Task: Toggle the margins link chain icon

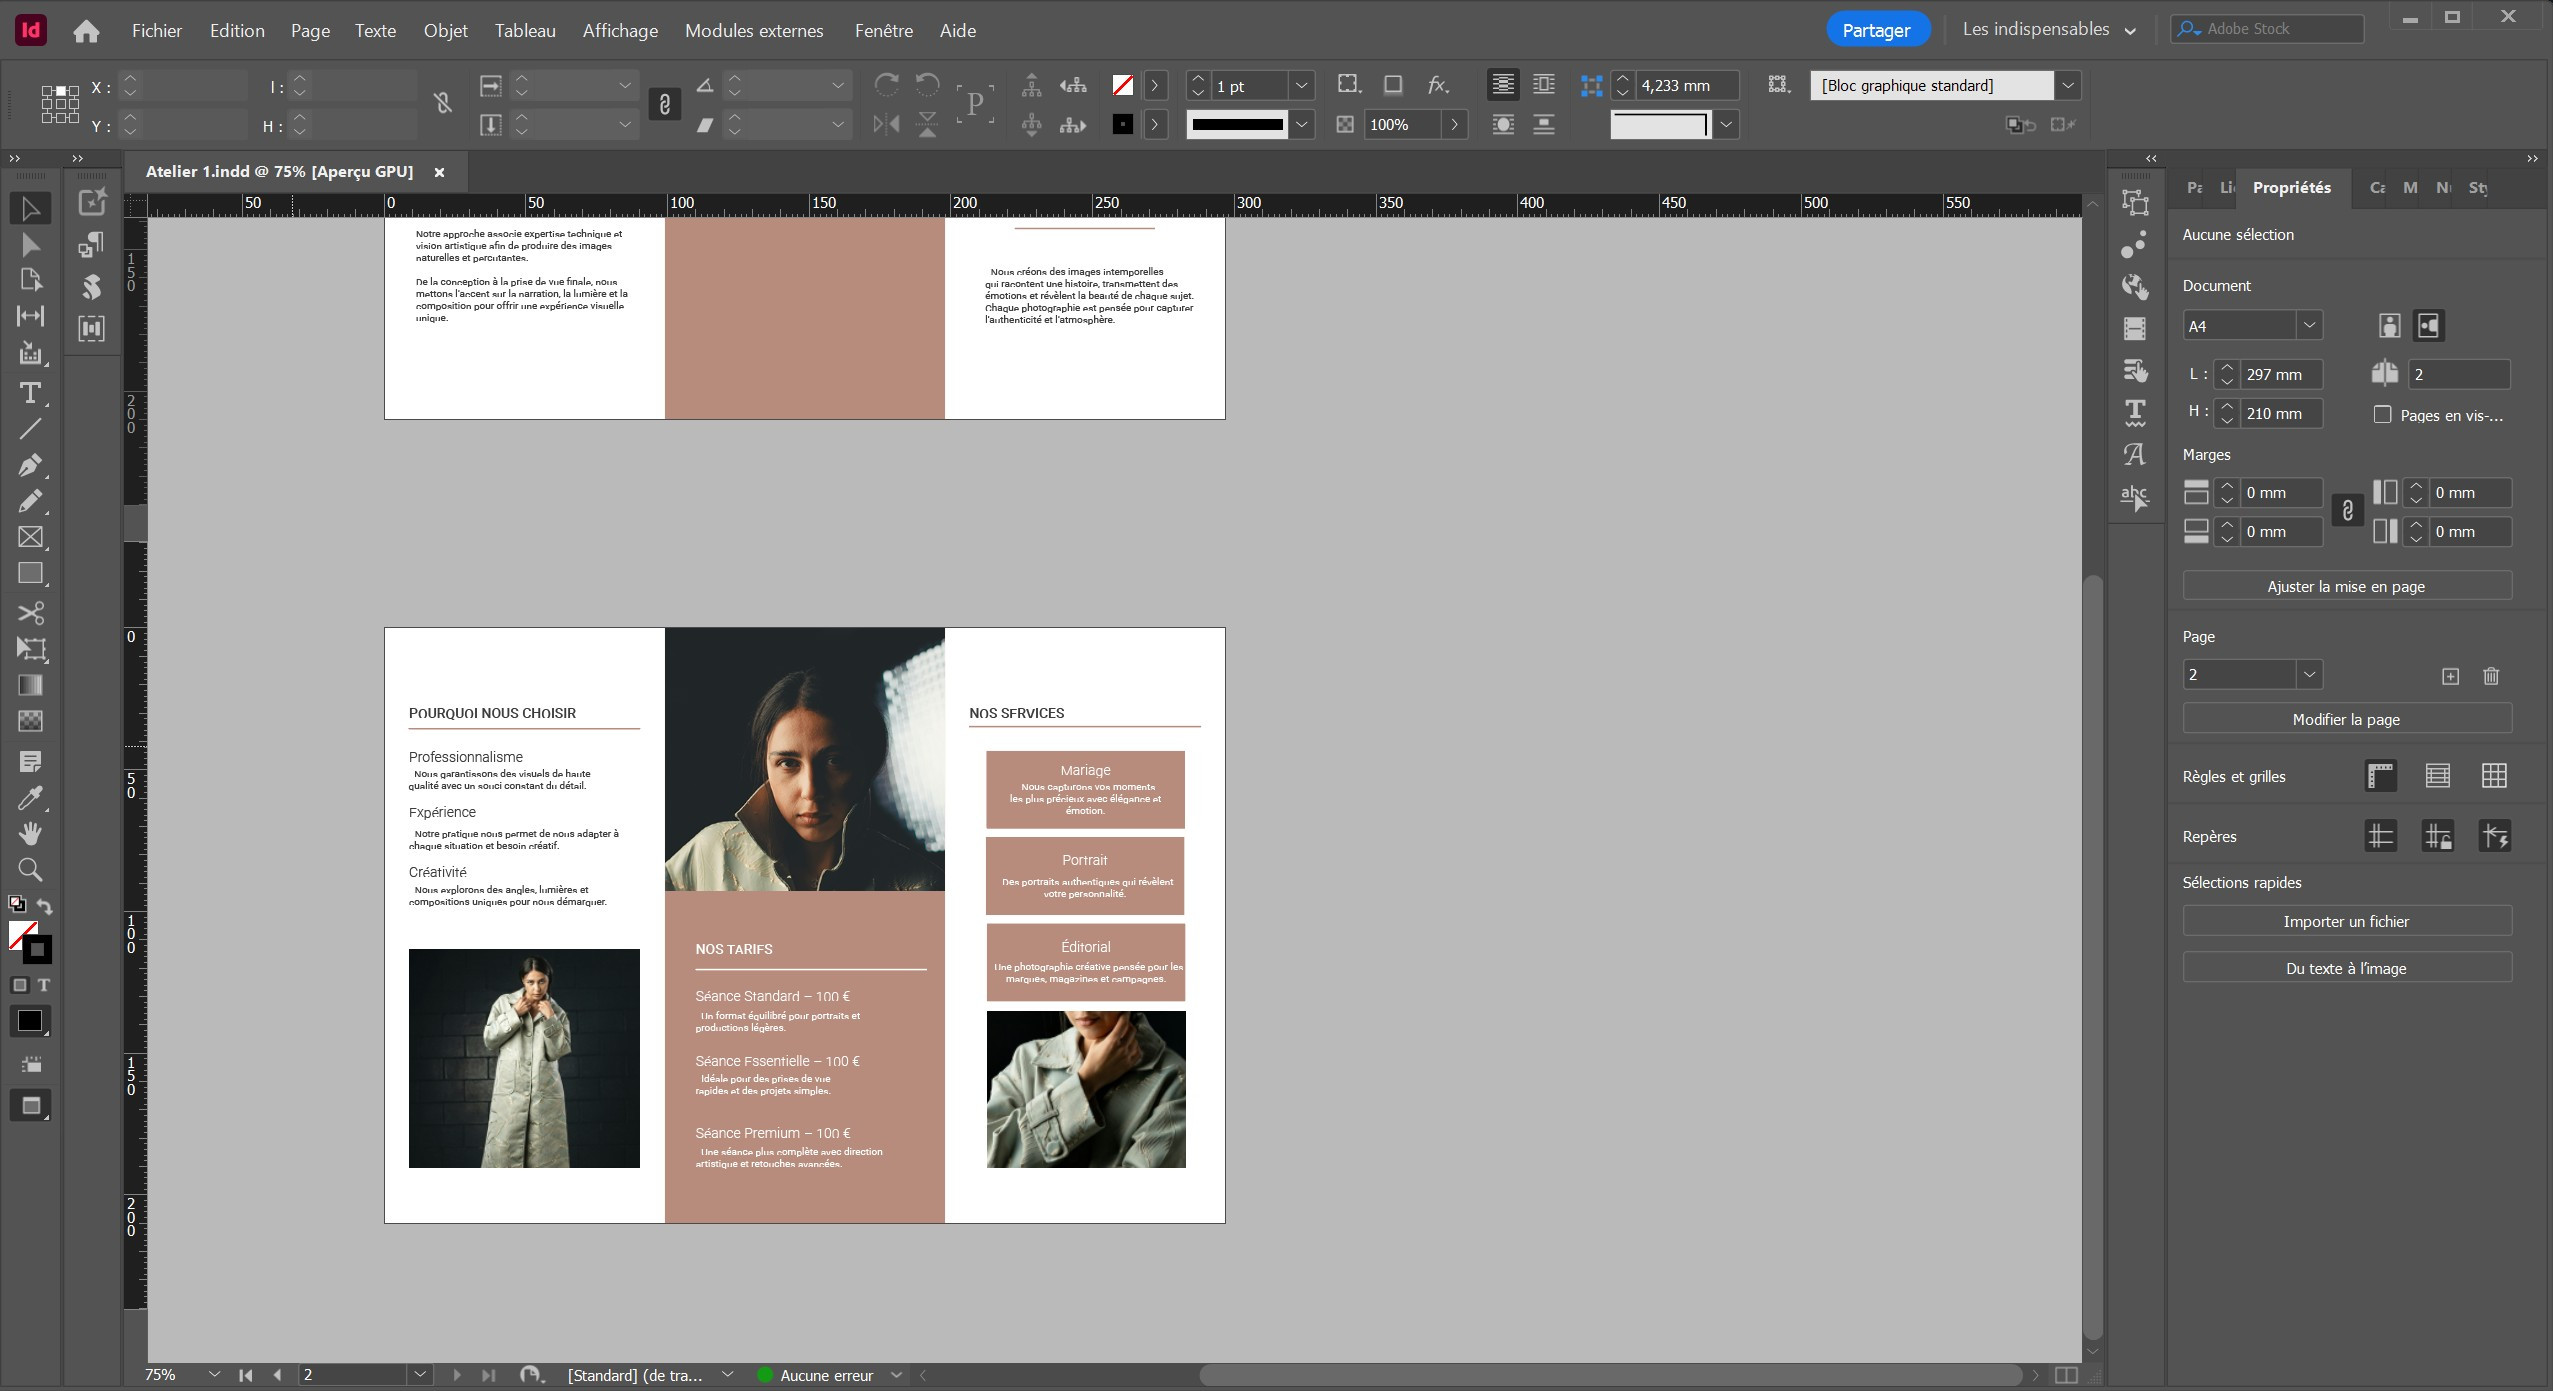Action: pos(2347,511)
